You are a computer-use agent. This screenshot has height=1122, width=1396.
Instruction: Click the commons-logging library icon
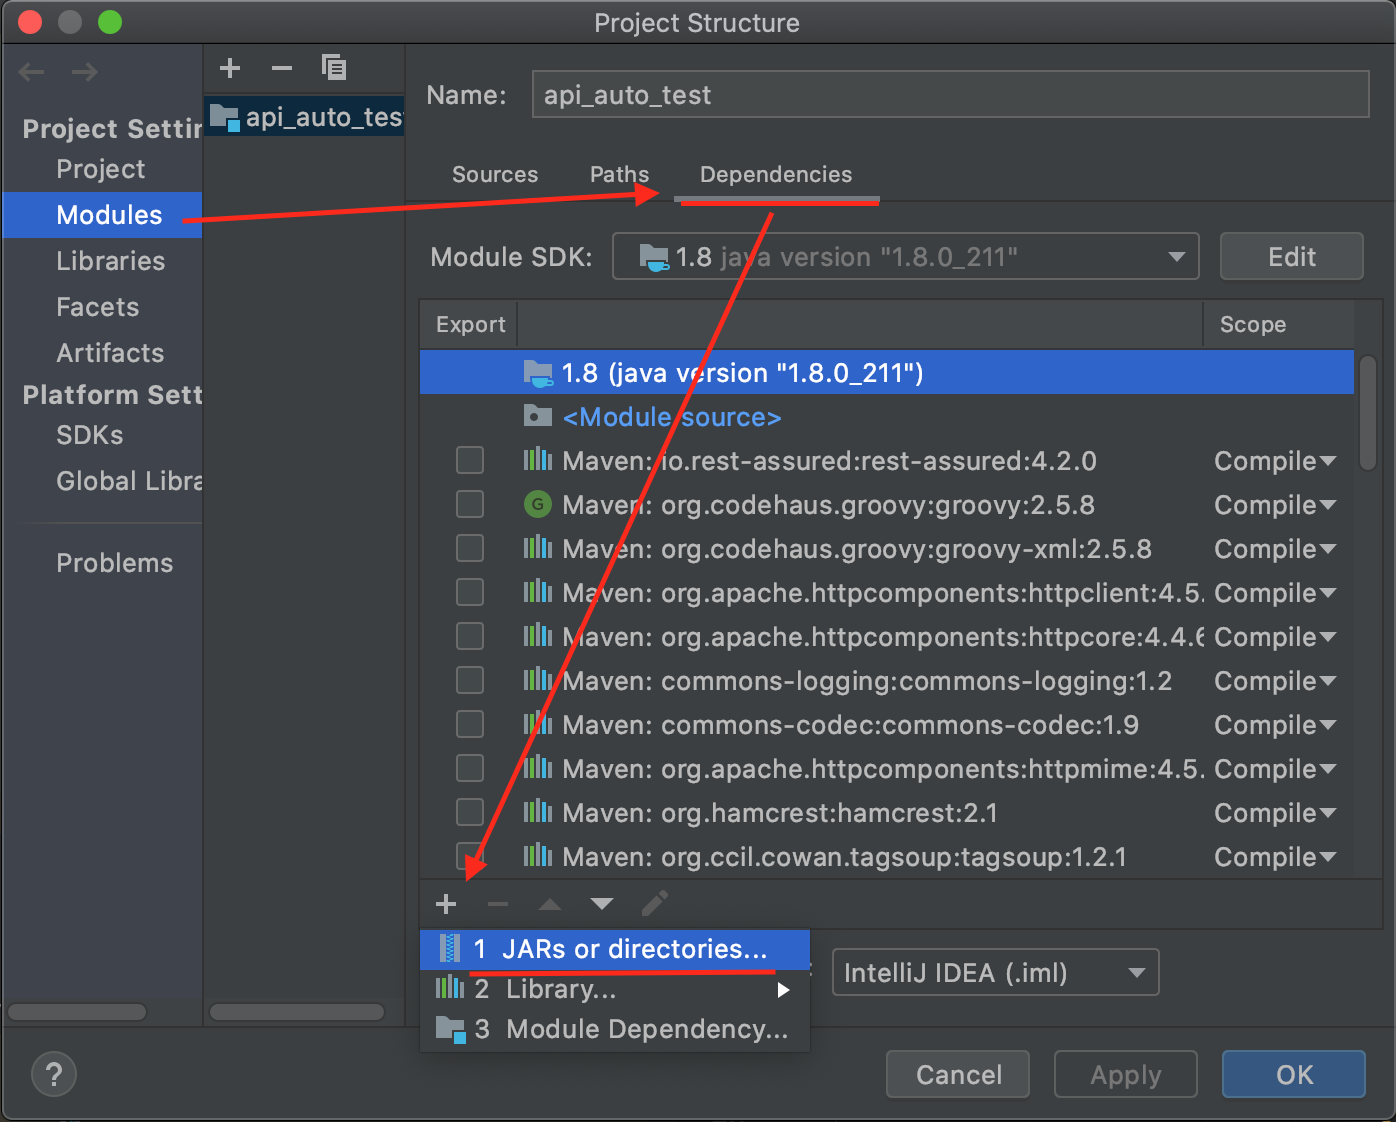point(538,680)
